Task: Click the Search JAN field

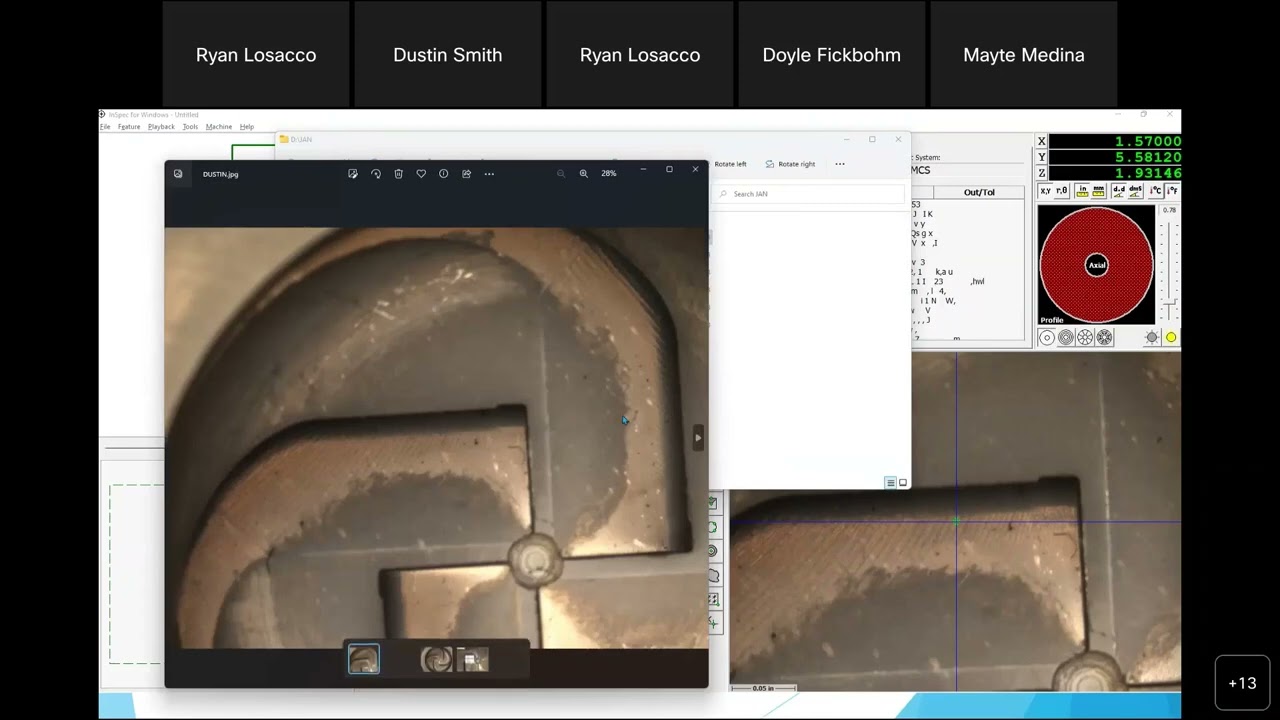Action: pos(808,194)
